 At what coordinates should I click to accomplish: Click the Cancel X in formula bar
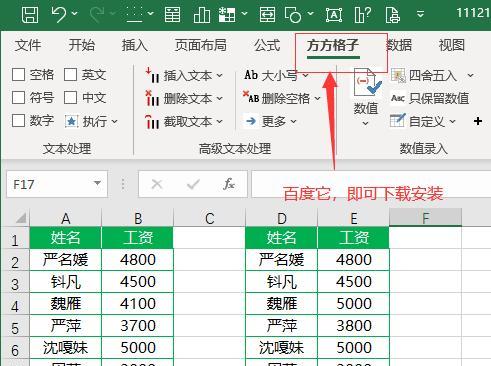(157, 184)
